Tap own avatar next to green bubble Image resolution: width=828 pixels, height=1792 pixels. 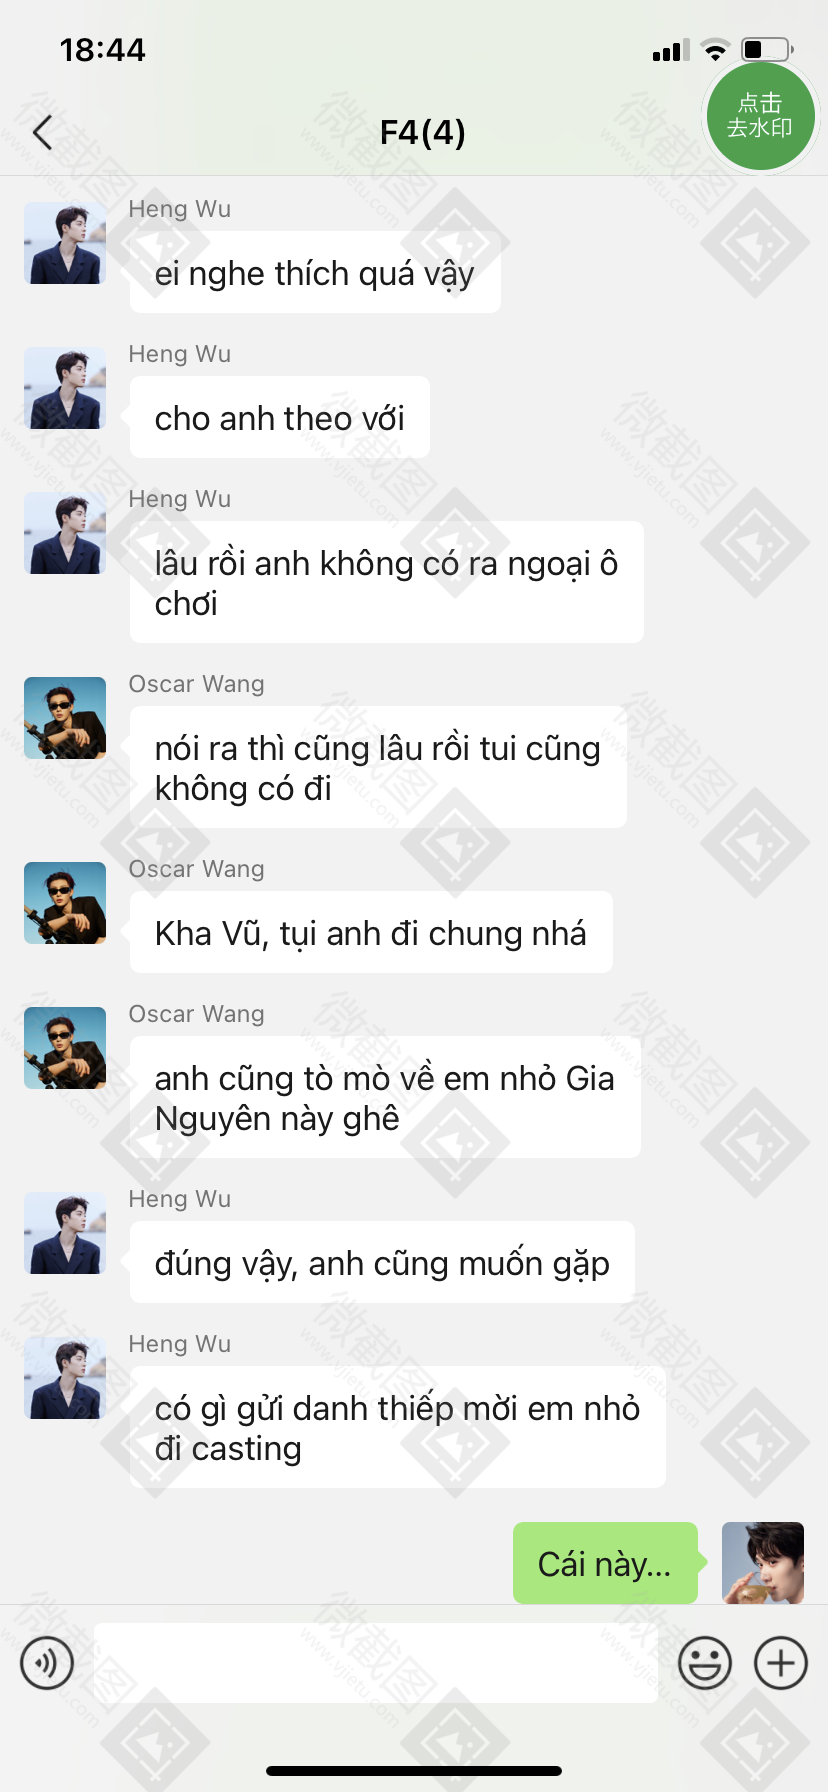(x=763, y=1563)
